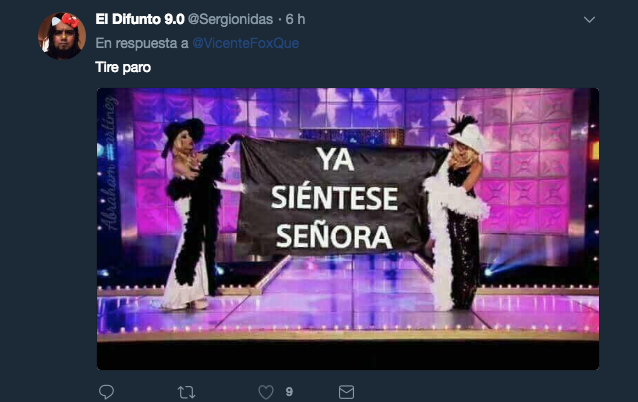View the like count number 9
The width and height of the screenshot is (638, 402).
(x=289, y=392)
